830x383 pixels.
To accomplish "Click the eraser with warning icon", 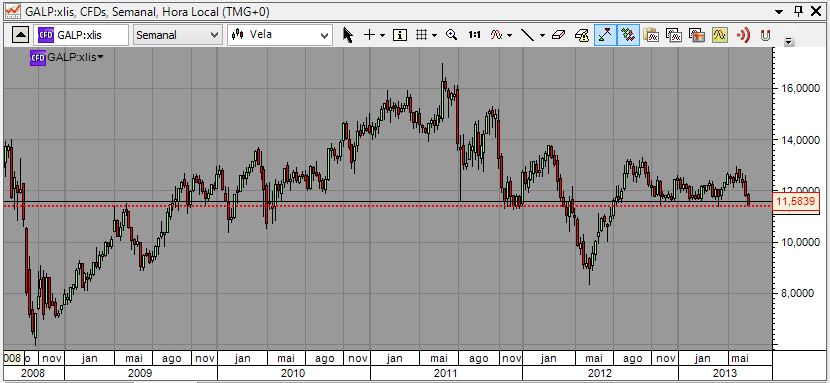I will (x=582, y=35).
